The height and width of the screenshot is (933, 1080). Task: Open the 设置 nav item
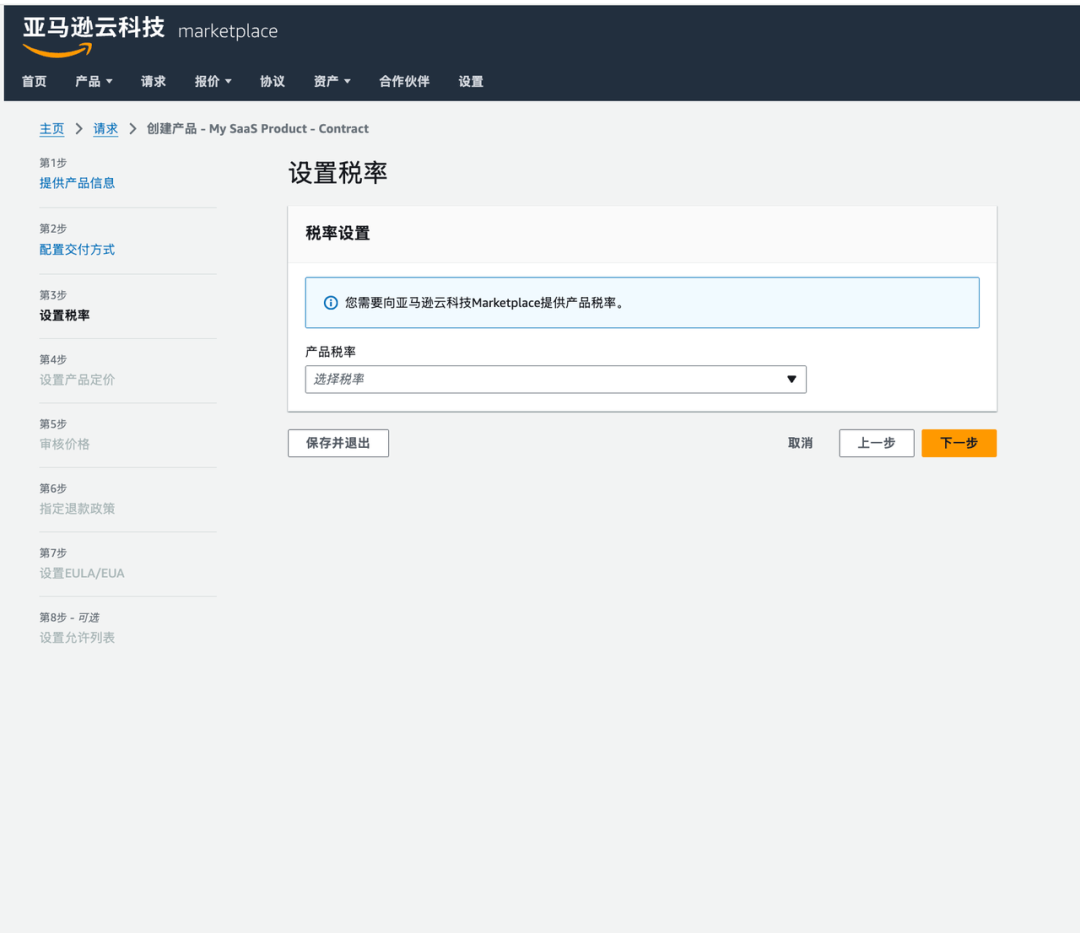click(x=471, y=81)
